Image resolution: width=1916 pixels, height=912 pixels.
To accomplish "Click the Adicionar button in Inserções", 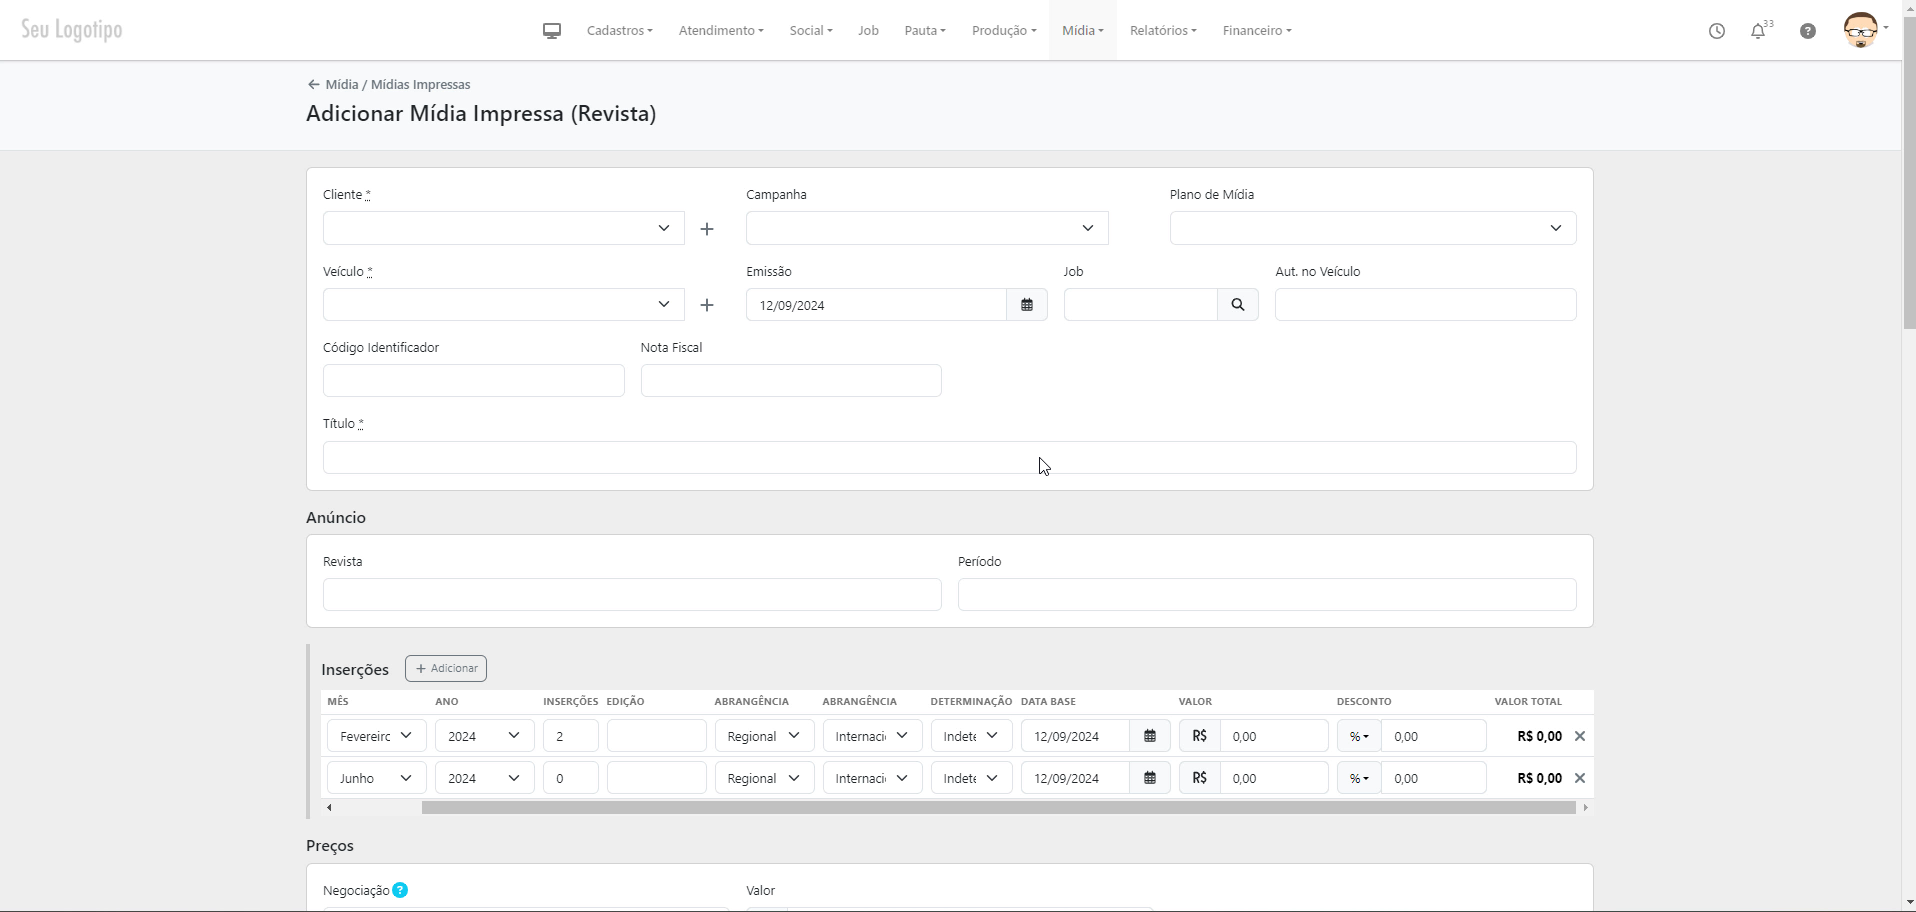I will coord(446,668).
